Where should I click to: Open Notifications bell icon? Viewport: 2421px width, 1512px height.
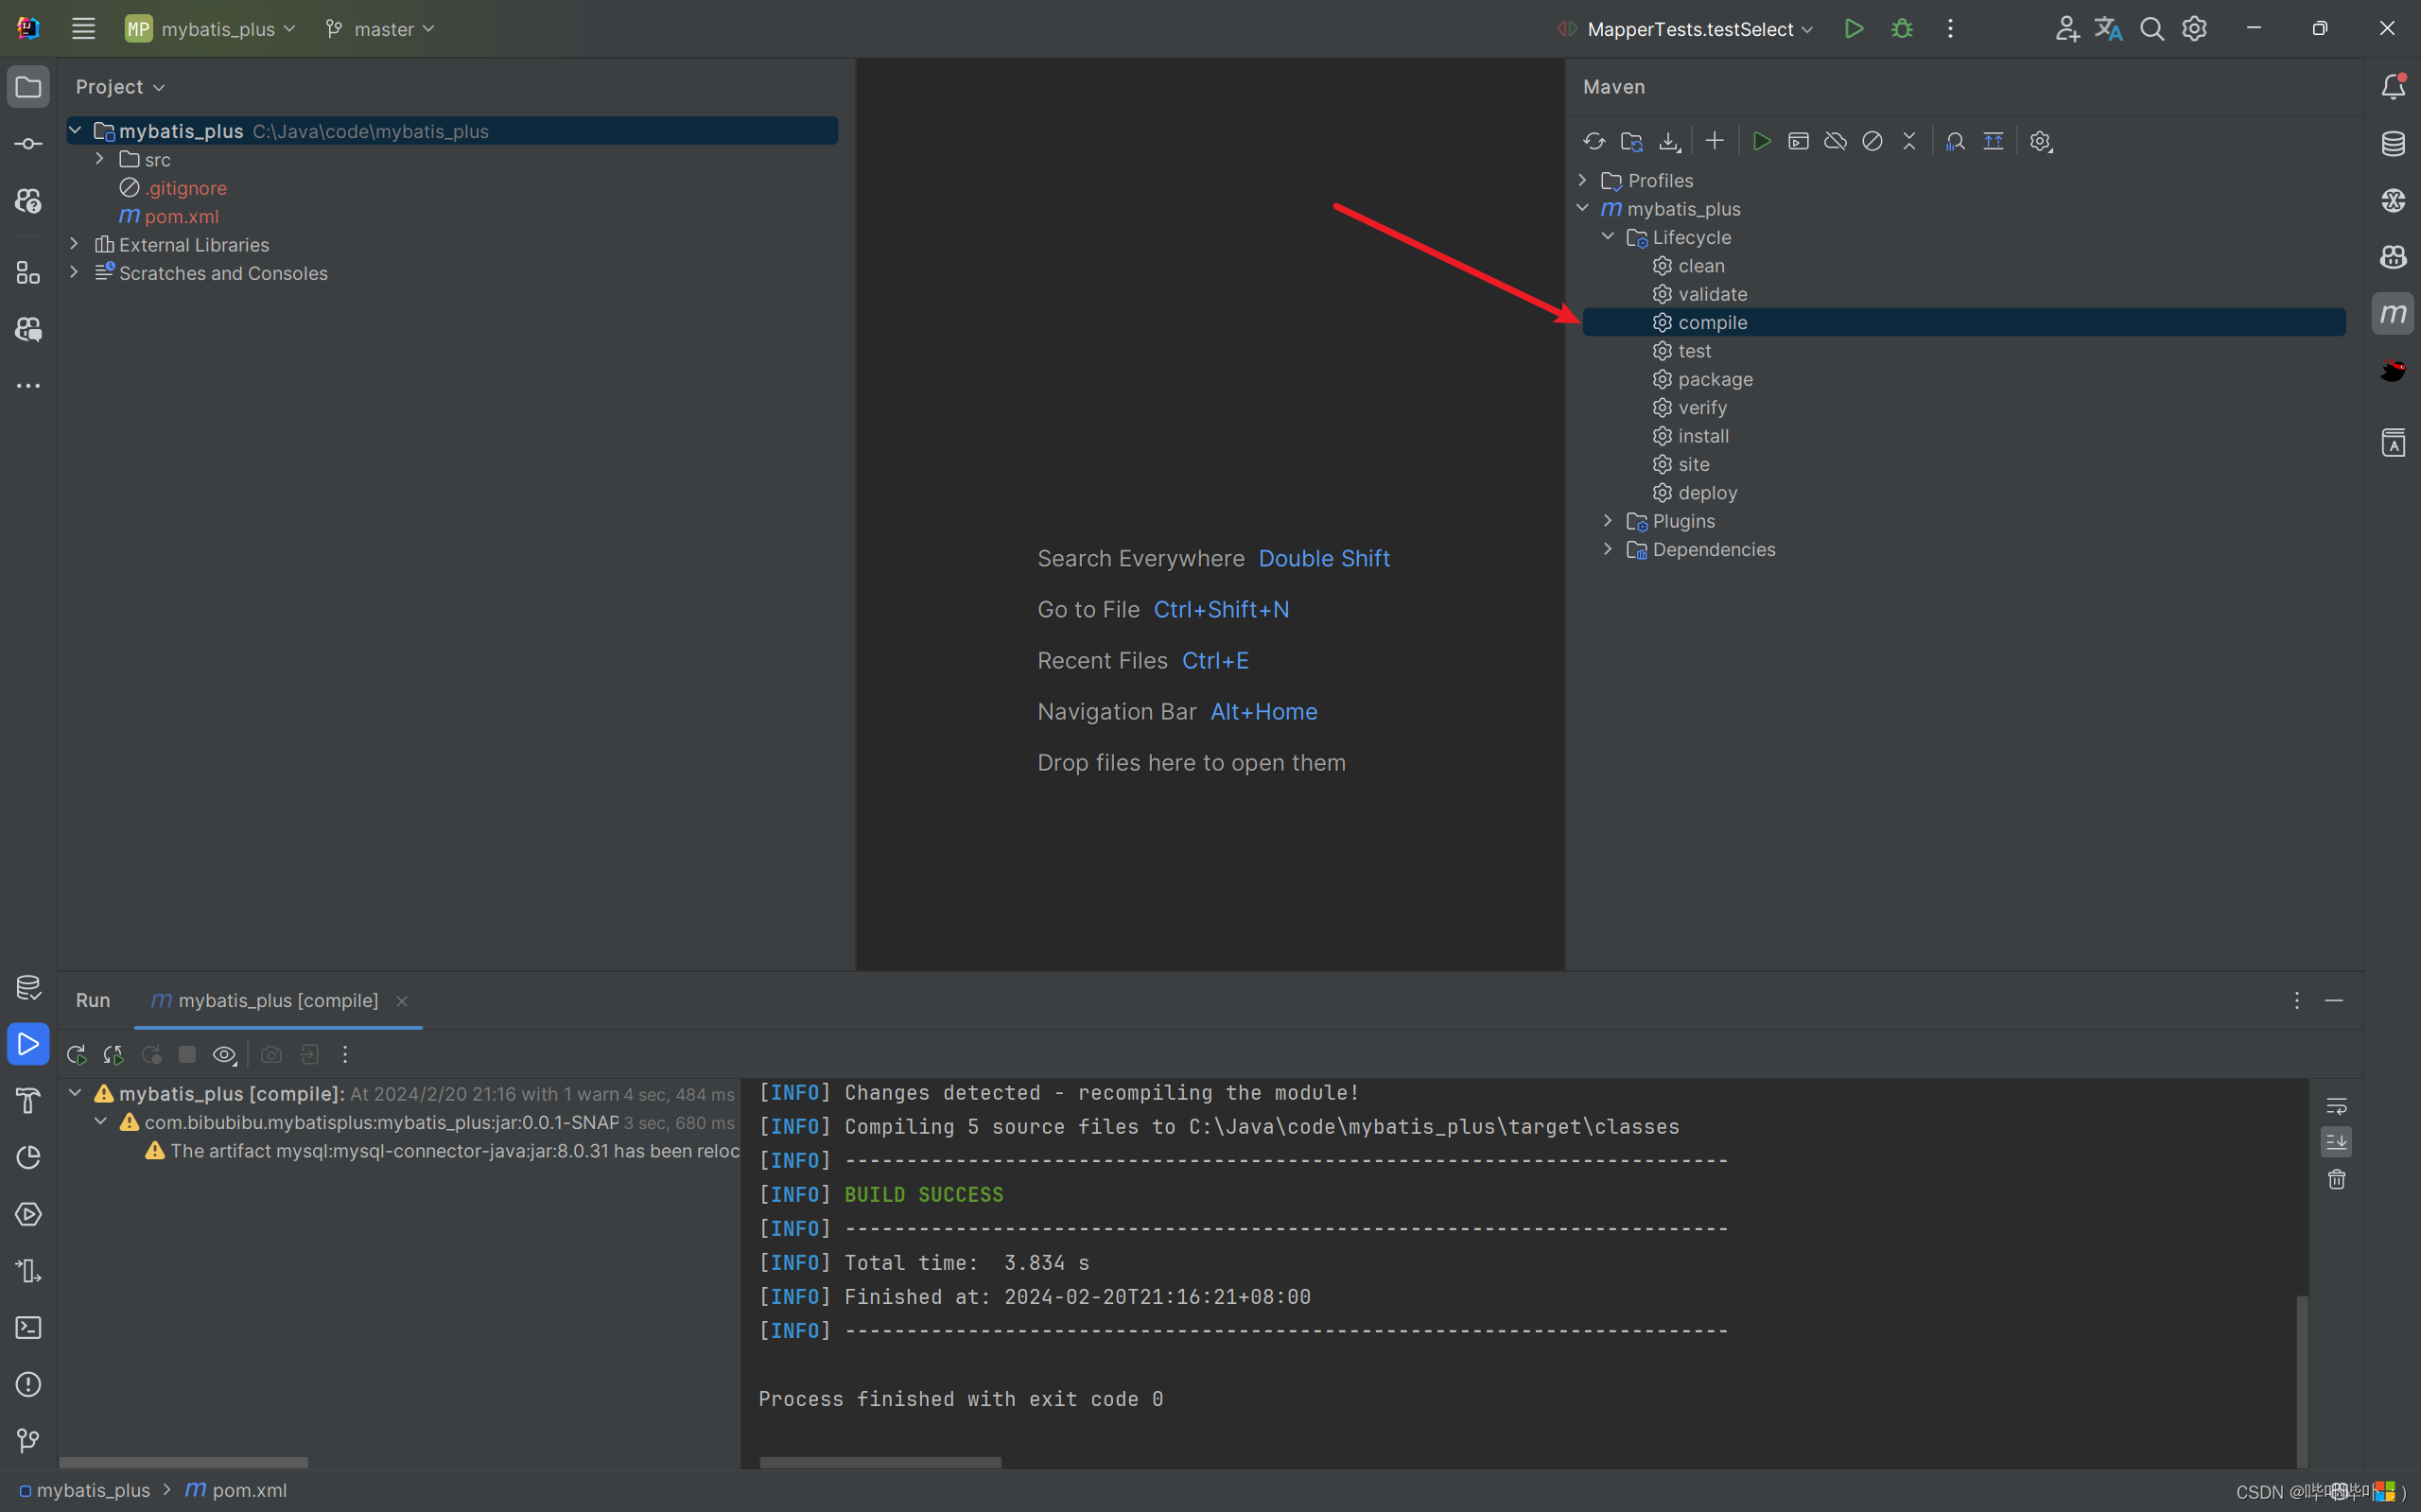(2393, 87)
